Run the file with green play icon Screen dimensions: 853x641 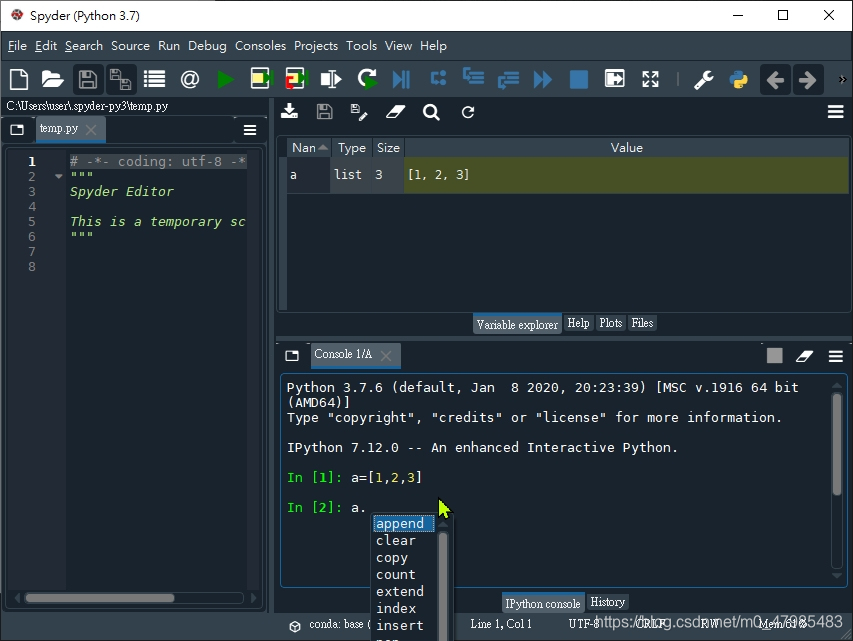pyautogui.click(x=226, y=79)
